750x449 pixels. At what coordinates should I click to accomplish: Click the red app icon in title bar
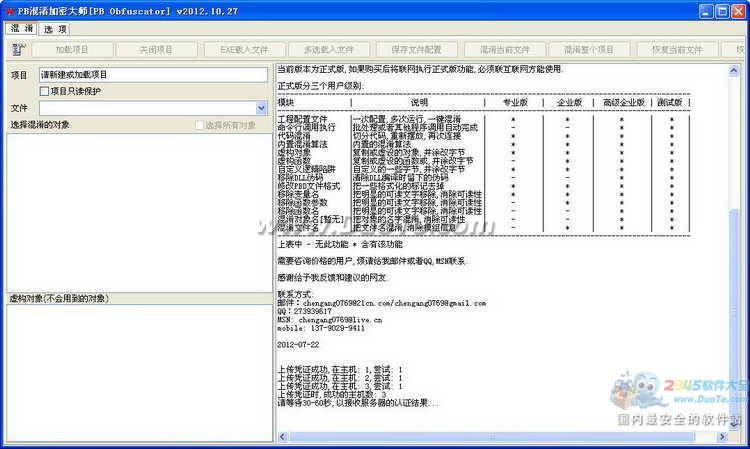point(10,11)
